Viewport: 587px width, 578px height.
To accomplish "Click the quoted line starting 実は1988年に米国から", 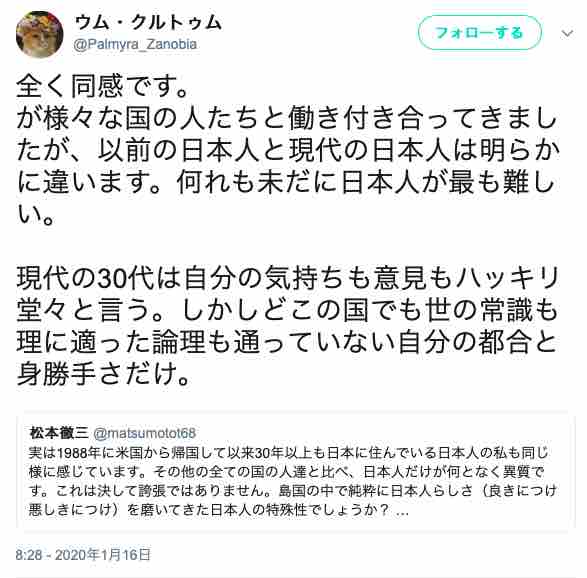I will [288, 453].
